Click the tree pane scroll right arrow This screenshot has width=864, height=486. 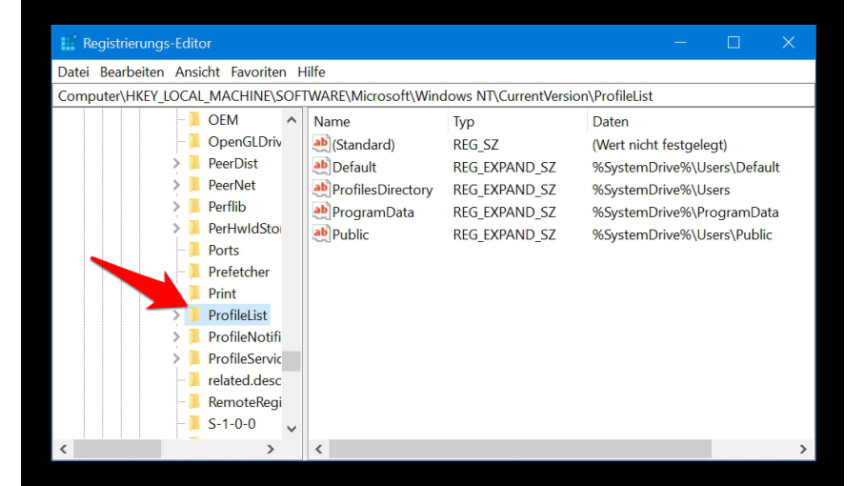pos(271,449)
